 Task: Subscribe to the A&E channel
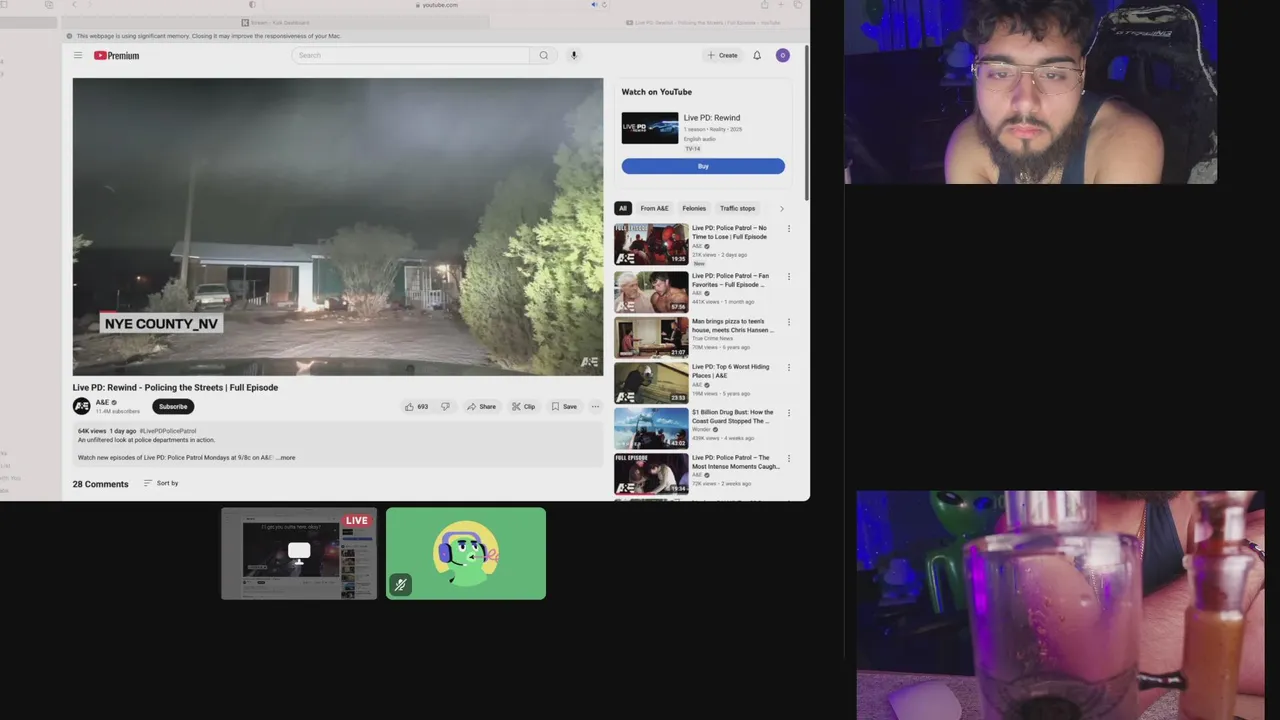point(173,406)
